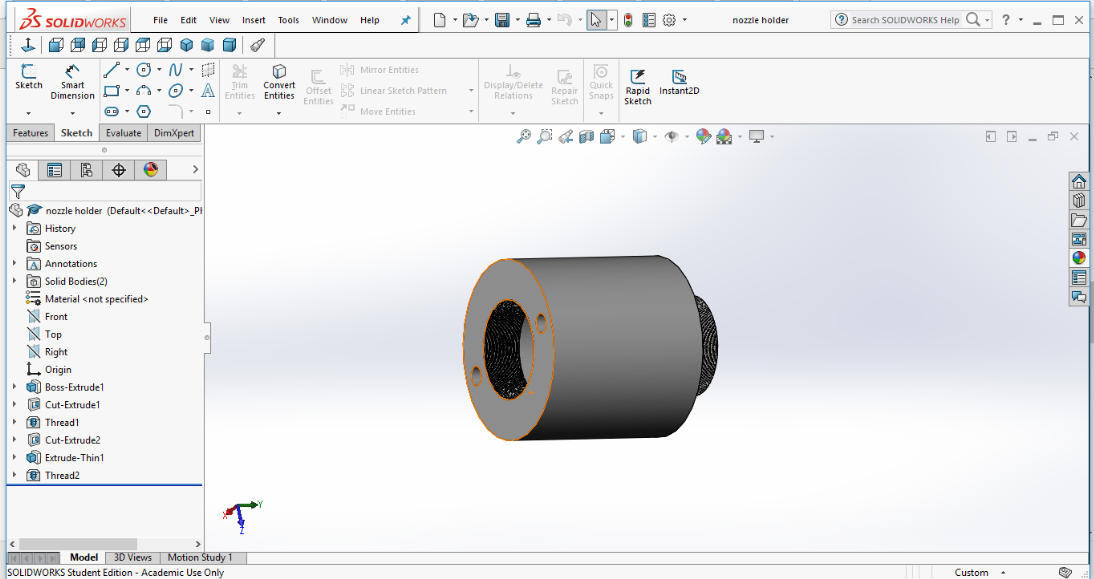Select the Polygon sketch tool
This screenshot has height=579, width=1094.
point(144,112)
